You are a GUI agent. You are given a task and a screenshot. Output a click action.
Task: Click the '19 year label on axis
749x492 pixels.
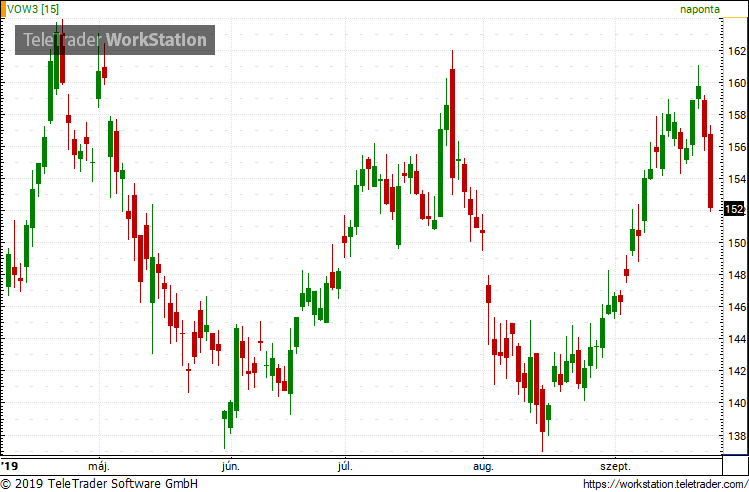9,467
